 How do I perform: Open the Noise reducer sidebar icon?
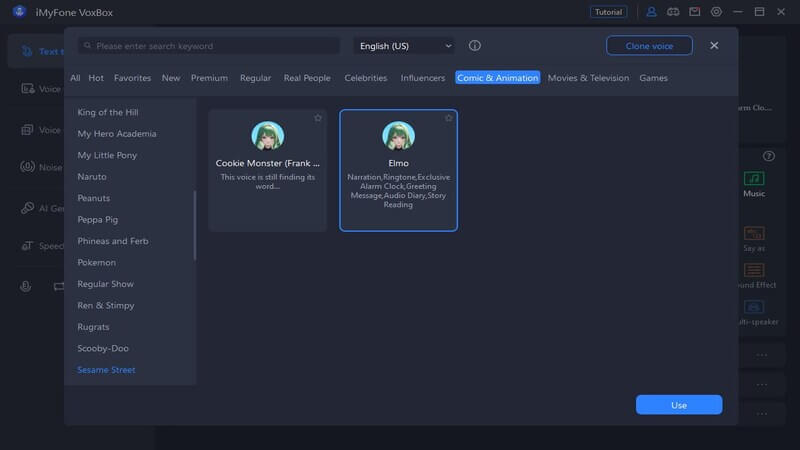point(27,167)
